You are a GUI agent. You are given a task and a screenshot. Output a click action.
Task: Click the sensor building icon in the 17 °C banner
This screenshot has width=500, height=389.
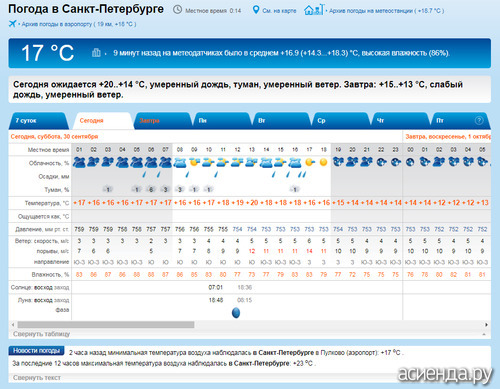(x=96, y=52)
